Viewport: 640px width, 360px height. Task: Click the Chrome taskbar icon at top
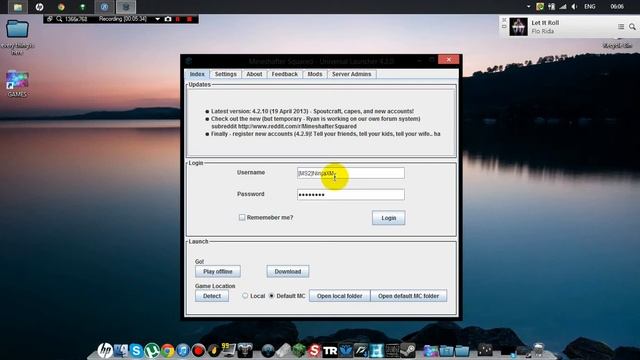(x=61, y=7)
